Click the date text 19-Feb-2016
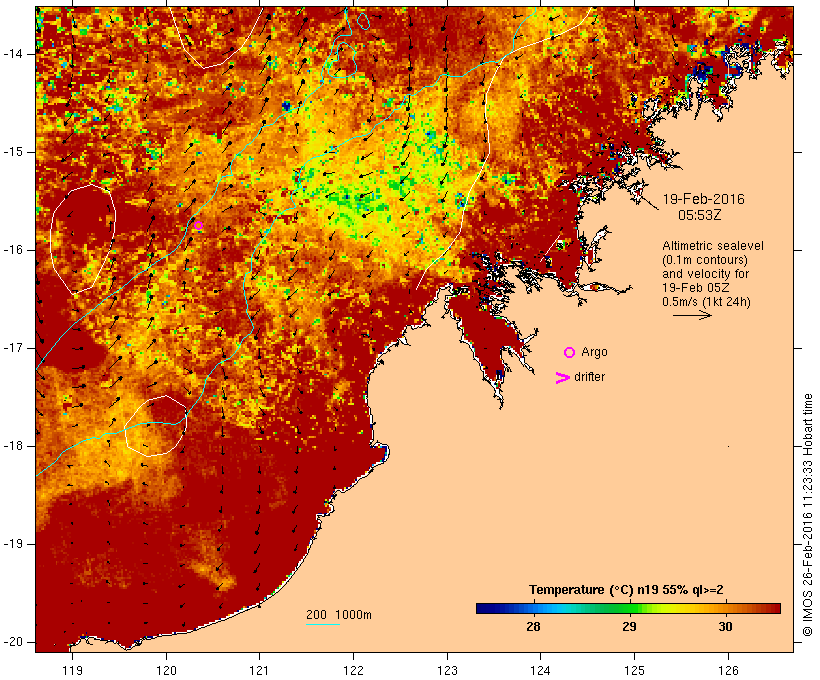The image size is (820, 680). pyautogui.click(x=703, y=199)
